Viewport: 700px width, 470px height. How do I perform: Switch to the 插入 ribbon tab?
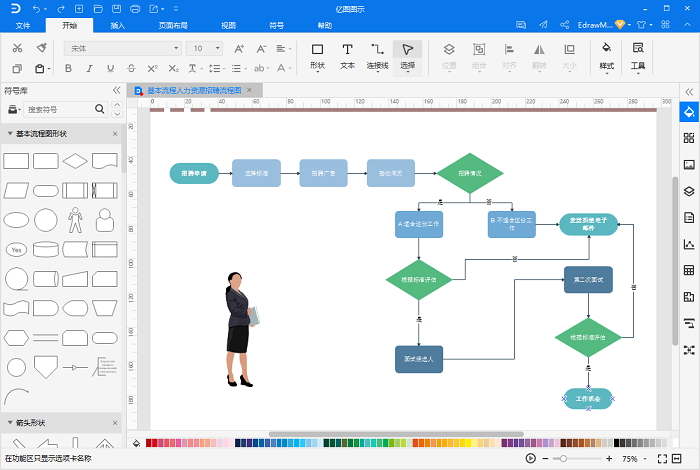(x=118, y=25)
